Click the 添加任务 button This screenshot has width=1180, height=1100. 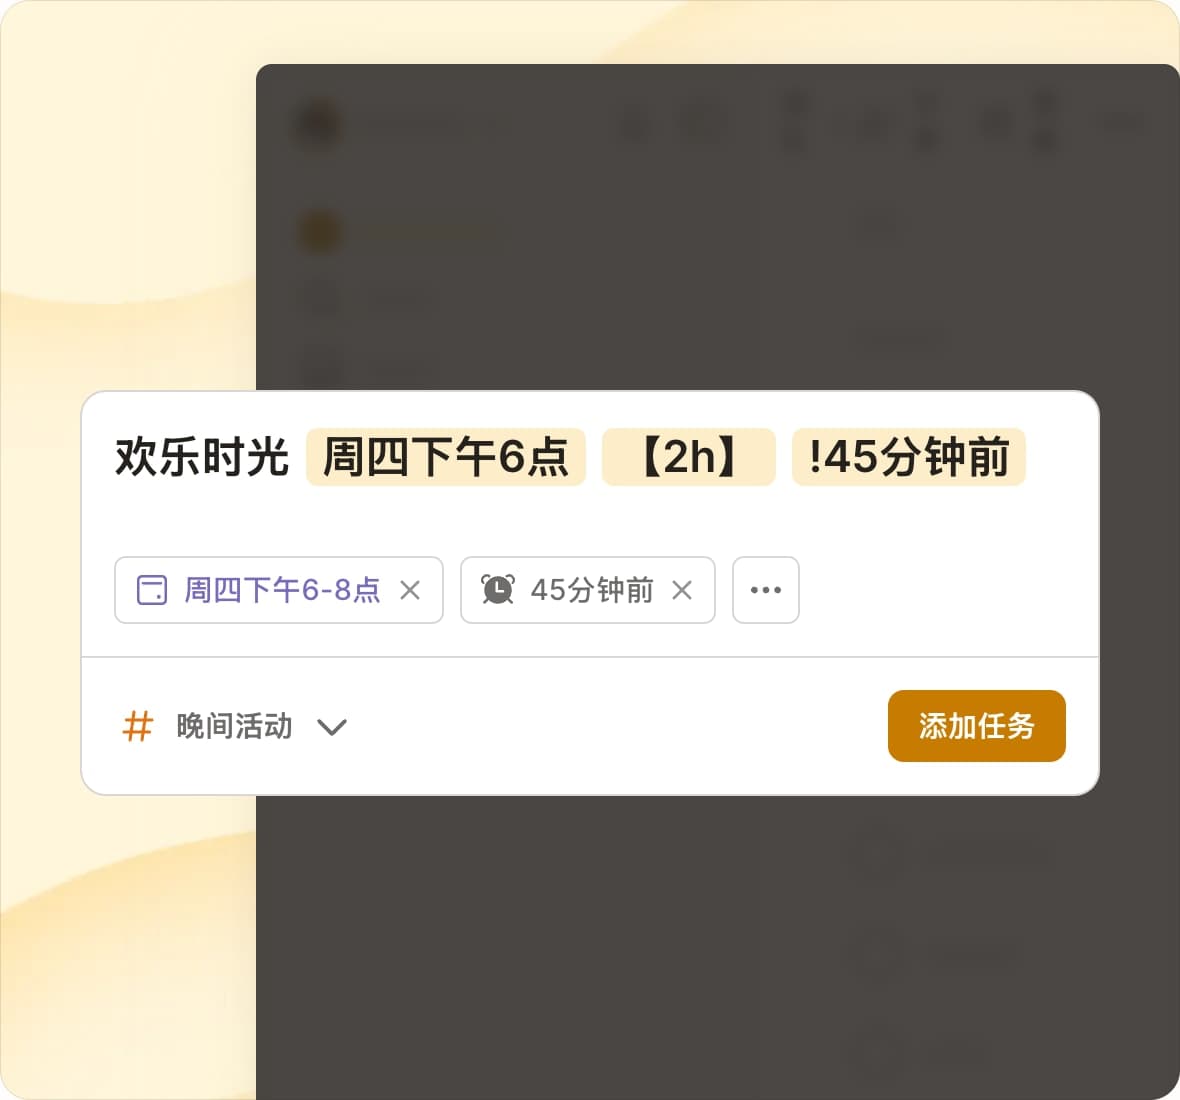[x=977, y=726]
